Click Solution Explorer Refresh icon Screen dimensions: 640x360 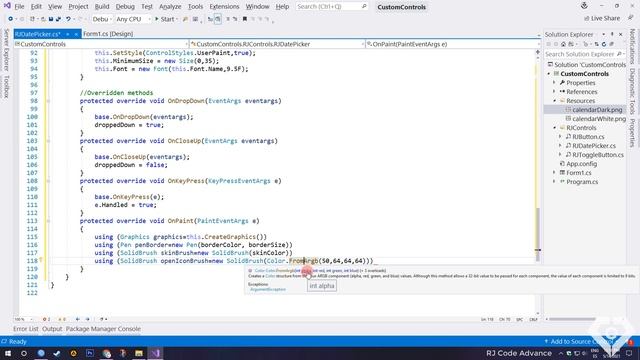(x=604, y=44)
